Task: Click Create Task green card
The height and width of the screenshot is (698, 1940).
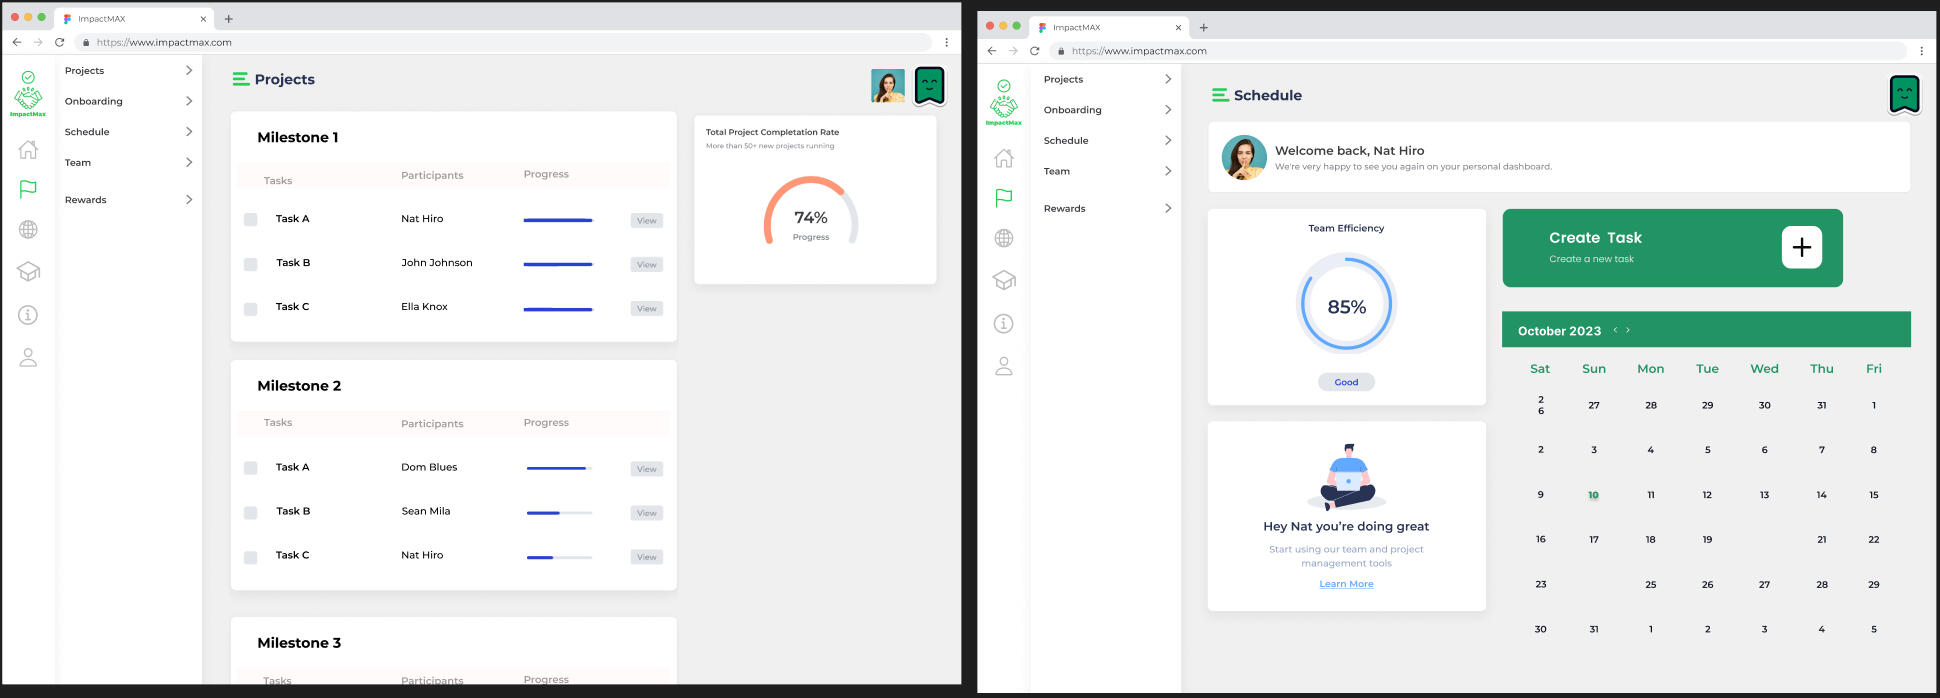Action: click(1672, 248)
